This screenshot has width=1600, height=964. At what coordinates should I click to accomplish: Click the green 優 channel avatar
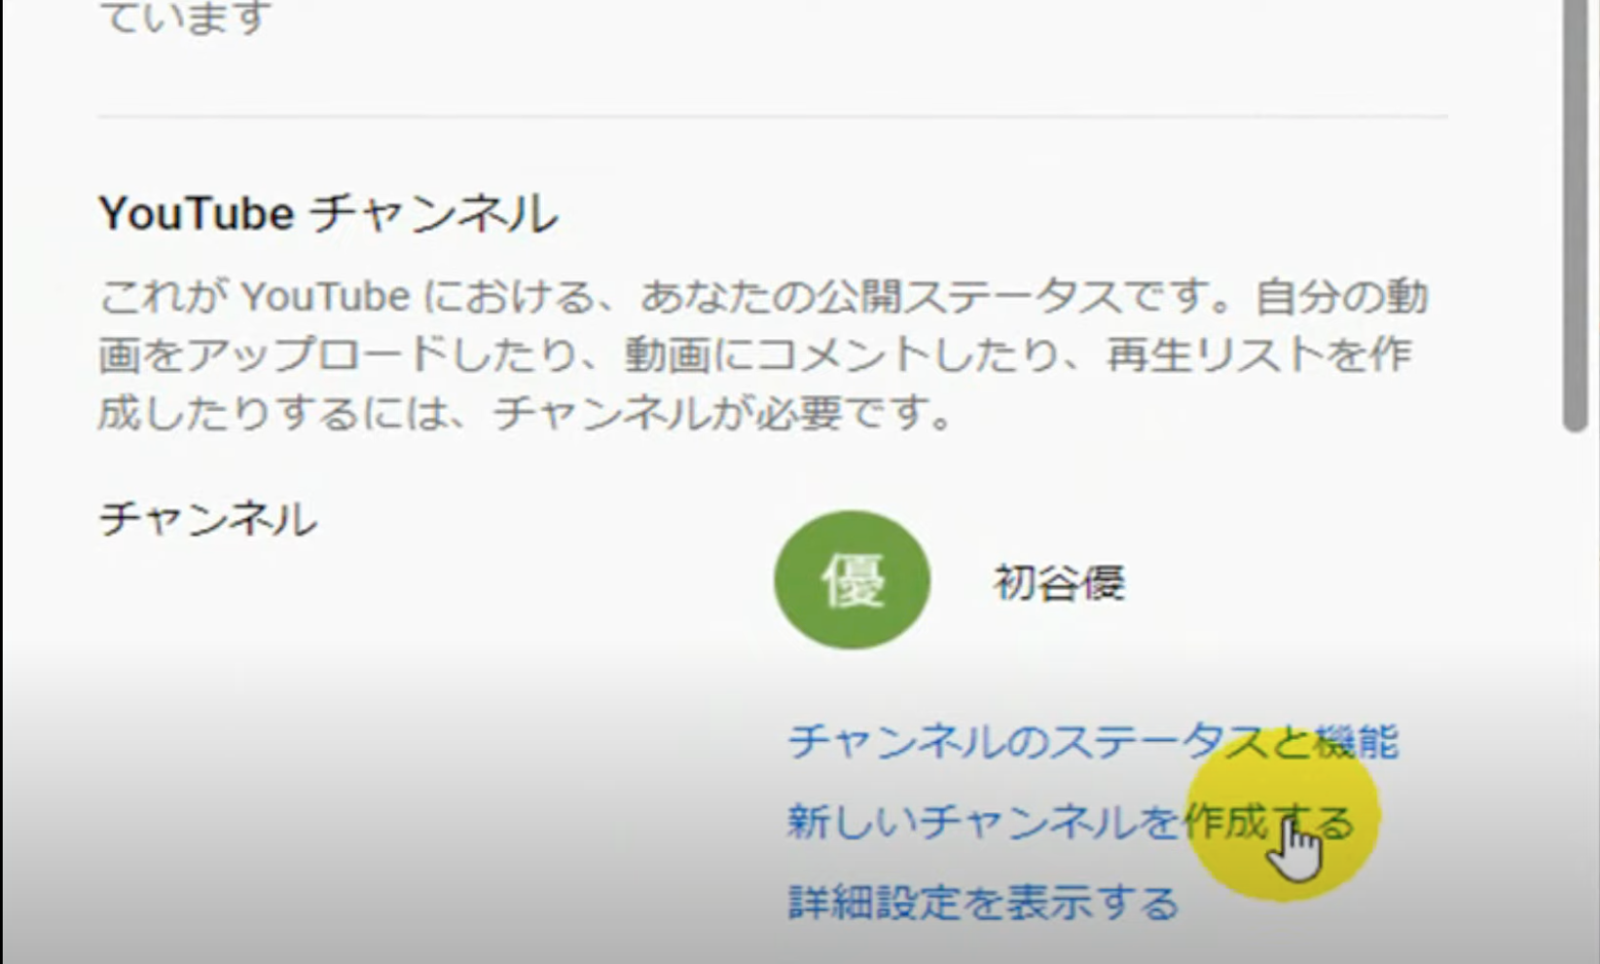click(852, 580)
